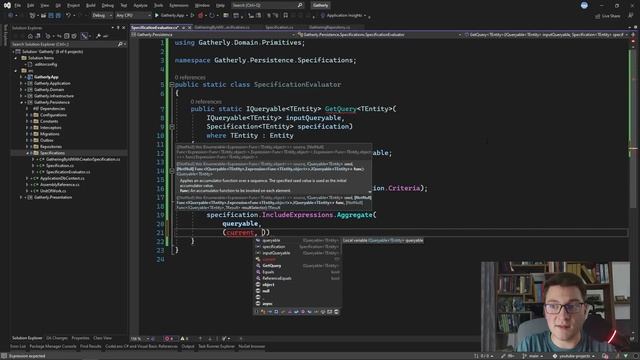The height and width of the screenshot is (360, 640).
Task: Open the File menu
Action: tap(18, 5)
